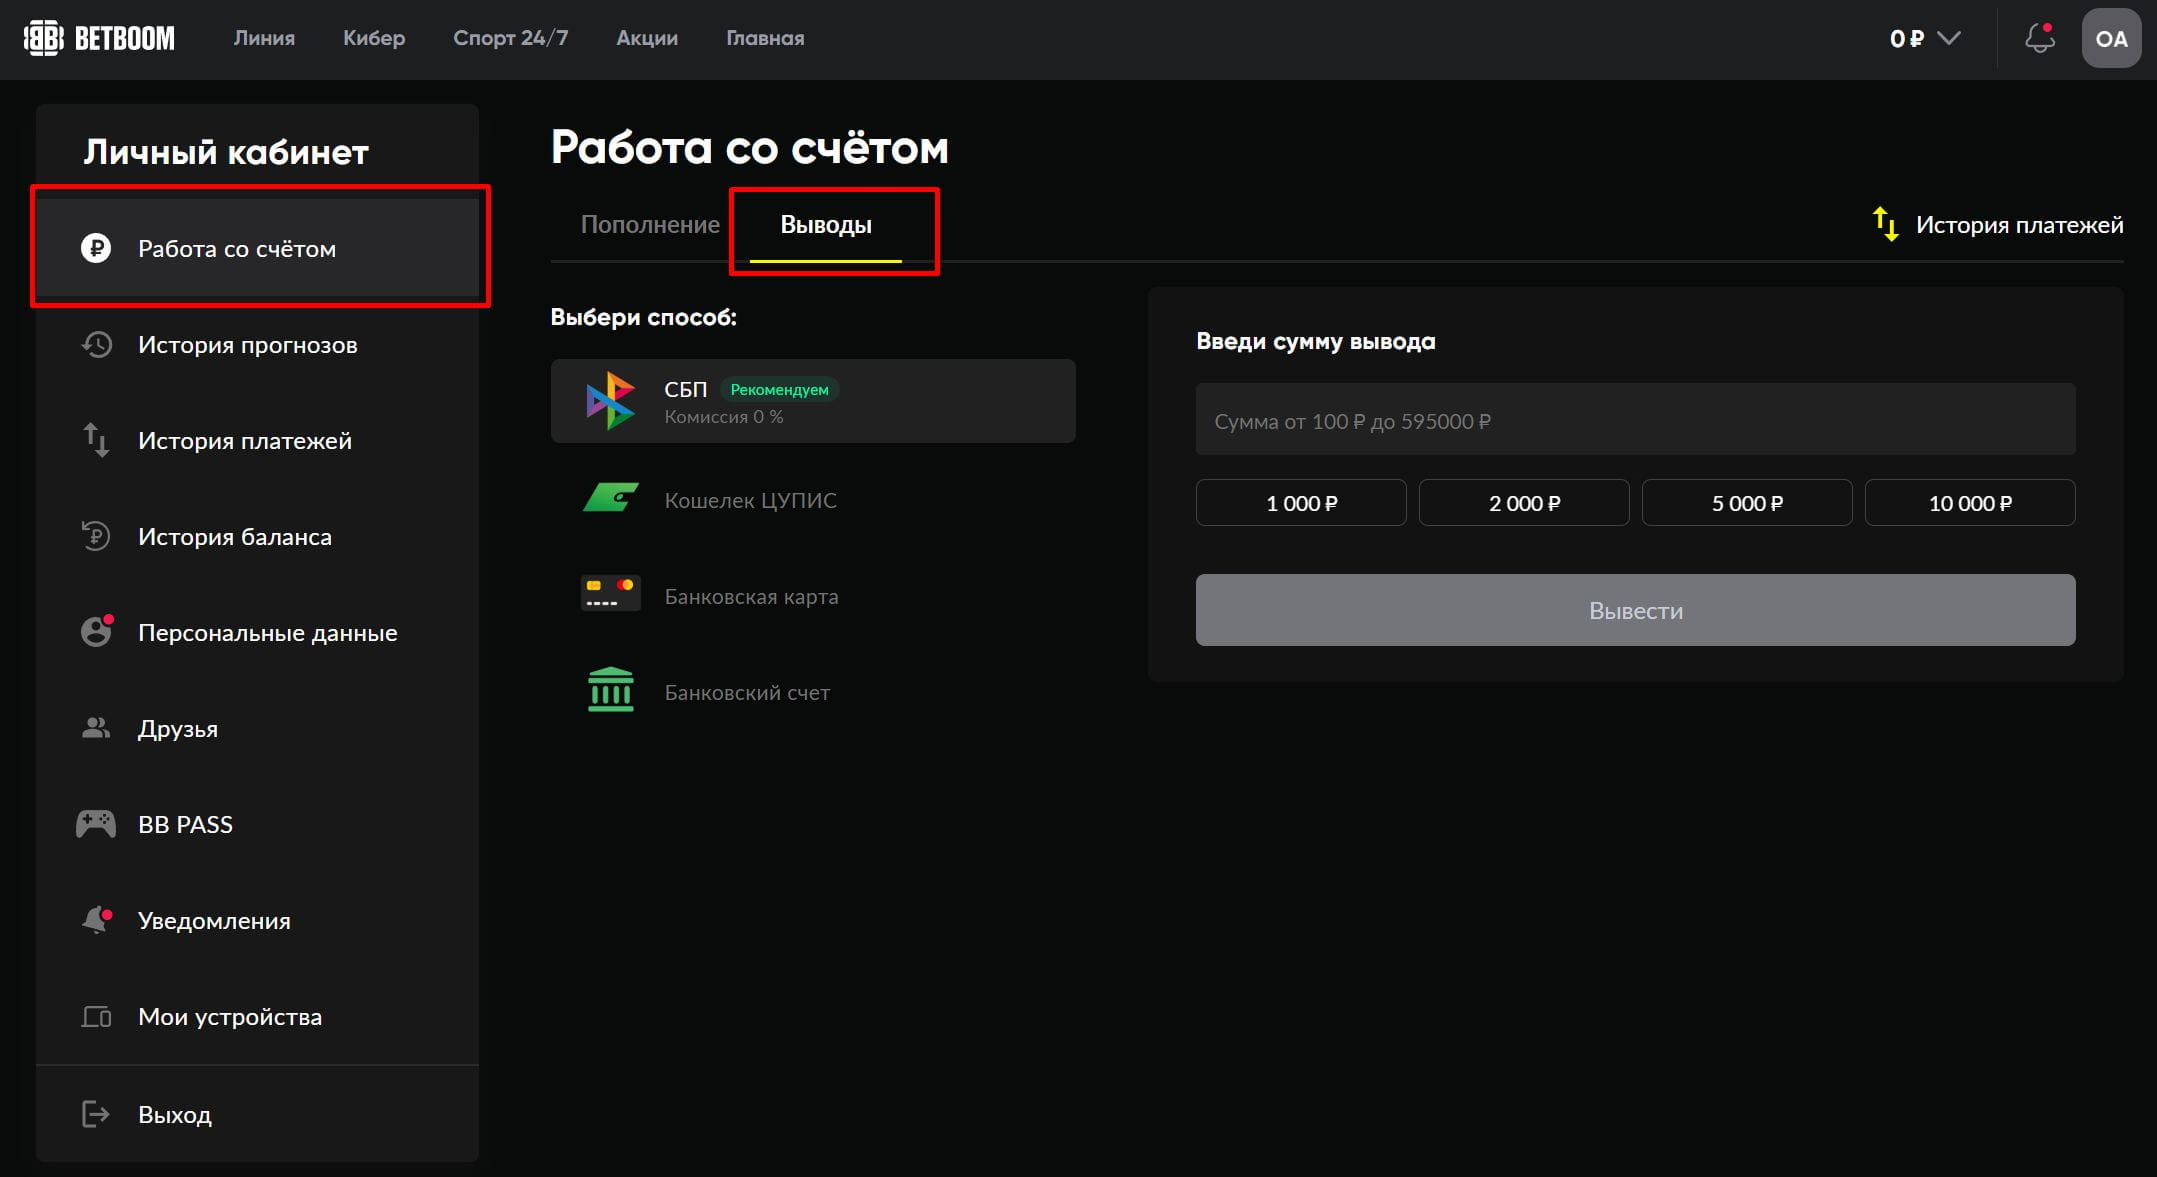
Task: Click the Мои устройства devices icon
Action: point(96,1017)
